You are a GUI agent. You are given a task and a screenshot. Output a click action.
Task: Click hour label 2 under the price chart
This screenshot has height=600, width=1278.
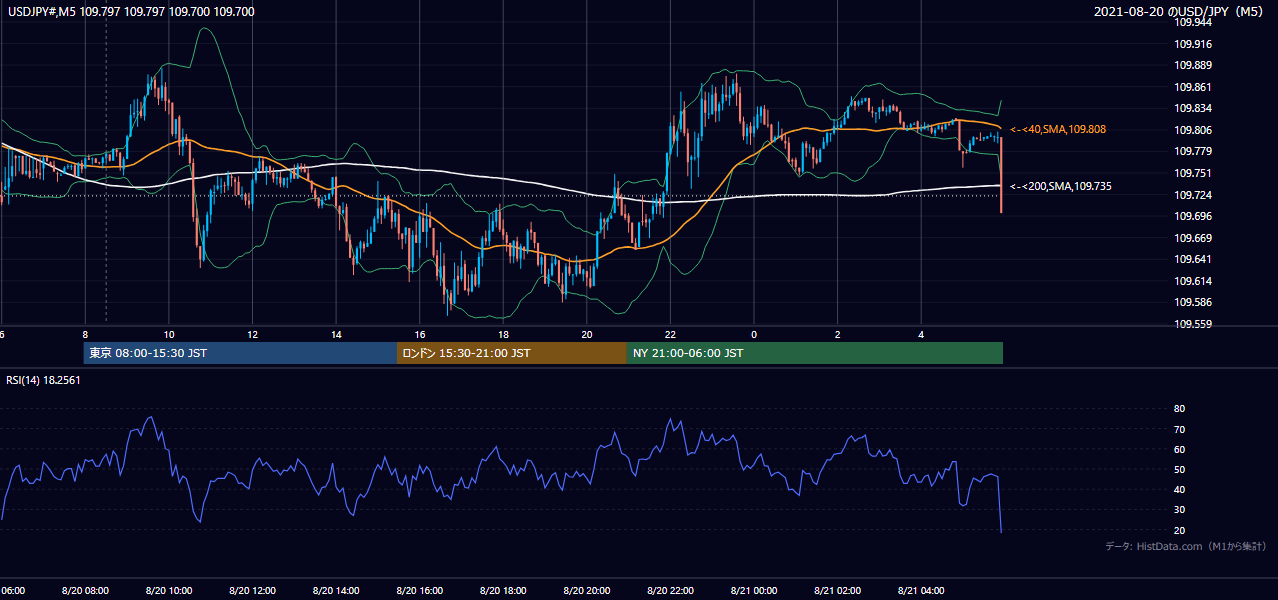point(837,334)
